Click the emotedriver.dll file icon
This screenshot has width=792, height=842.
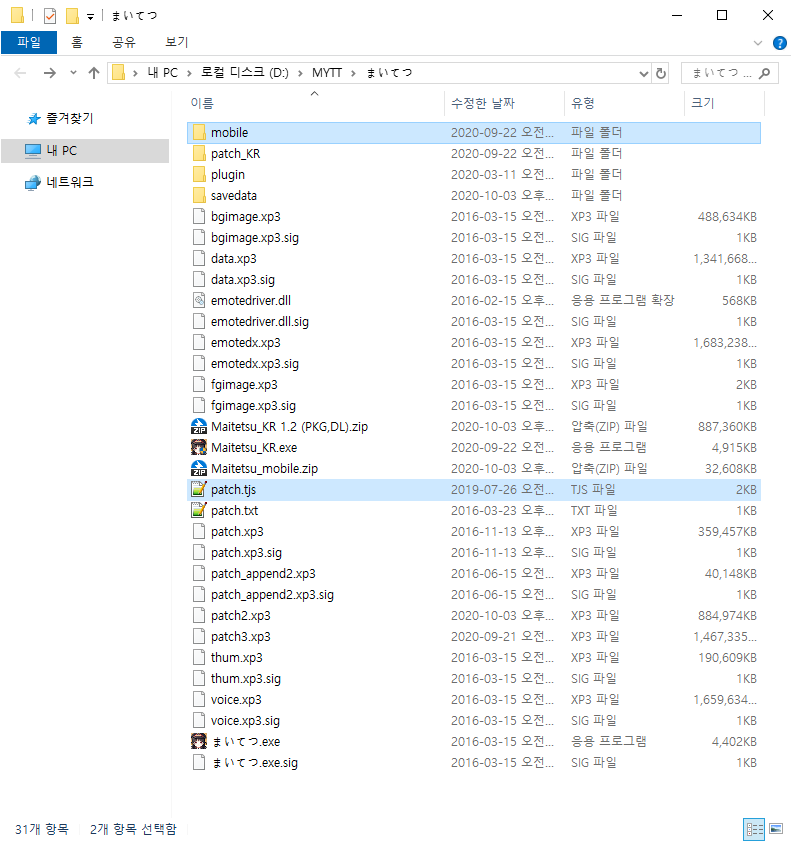[x=199, y=301]
